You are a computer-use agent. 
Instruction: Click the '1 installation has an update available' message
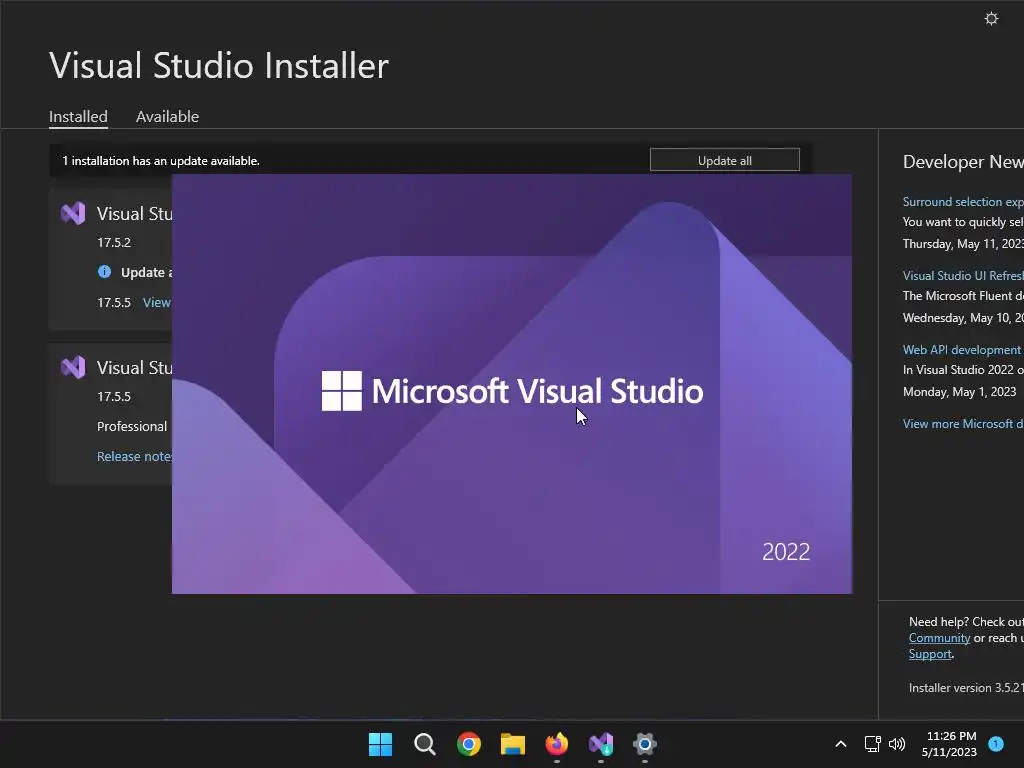click(161, 161)
